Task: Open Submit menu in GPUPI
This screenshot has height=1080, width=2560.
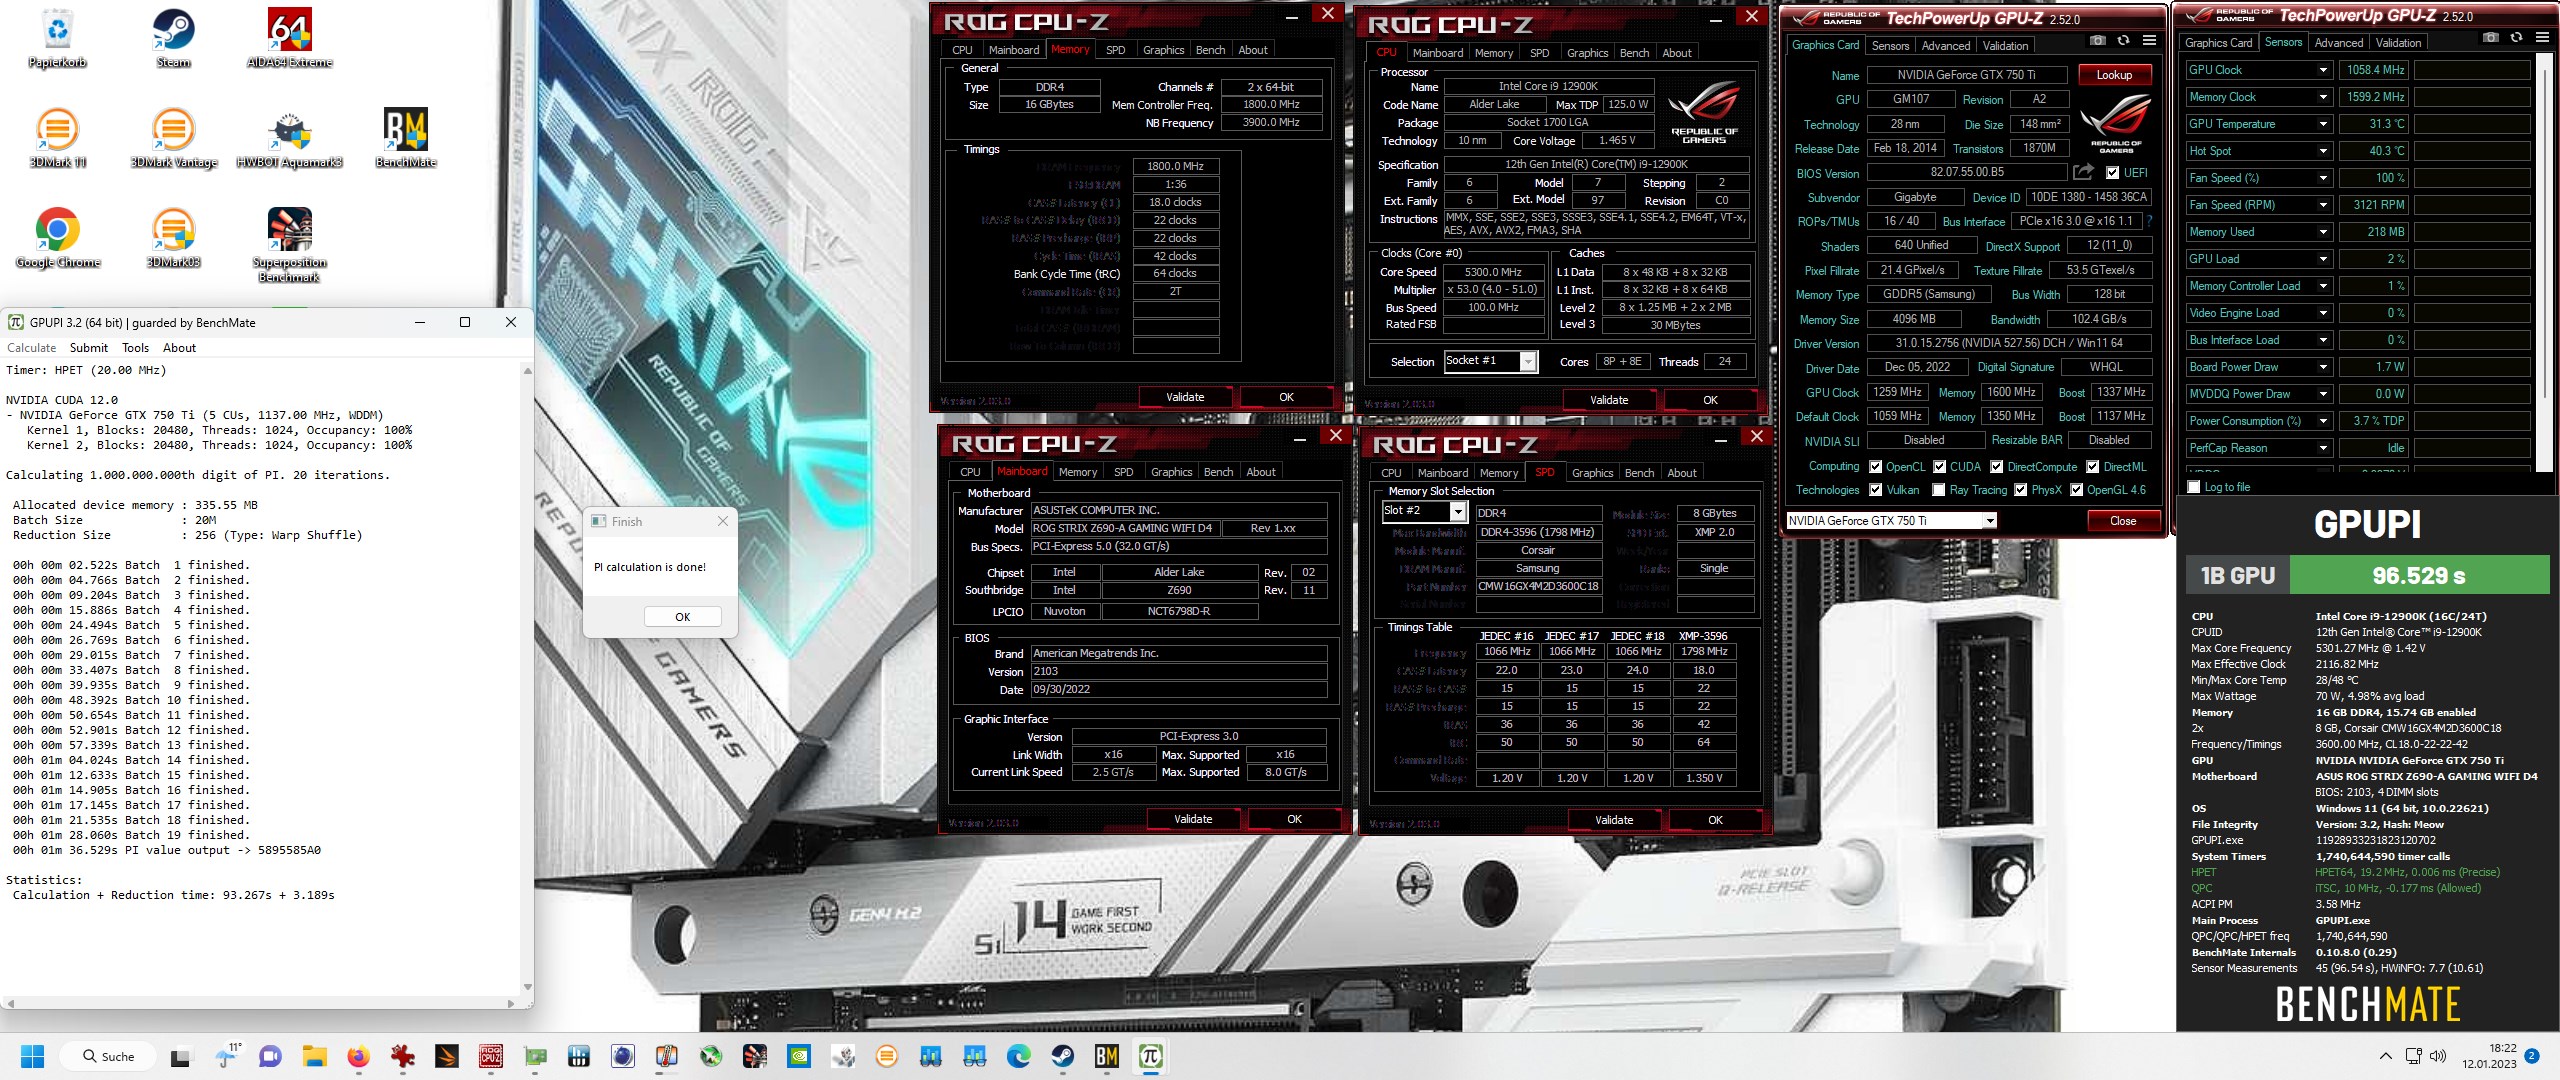Action: coord(89,348)
